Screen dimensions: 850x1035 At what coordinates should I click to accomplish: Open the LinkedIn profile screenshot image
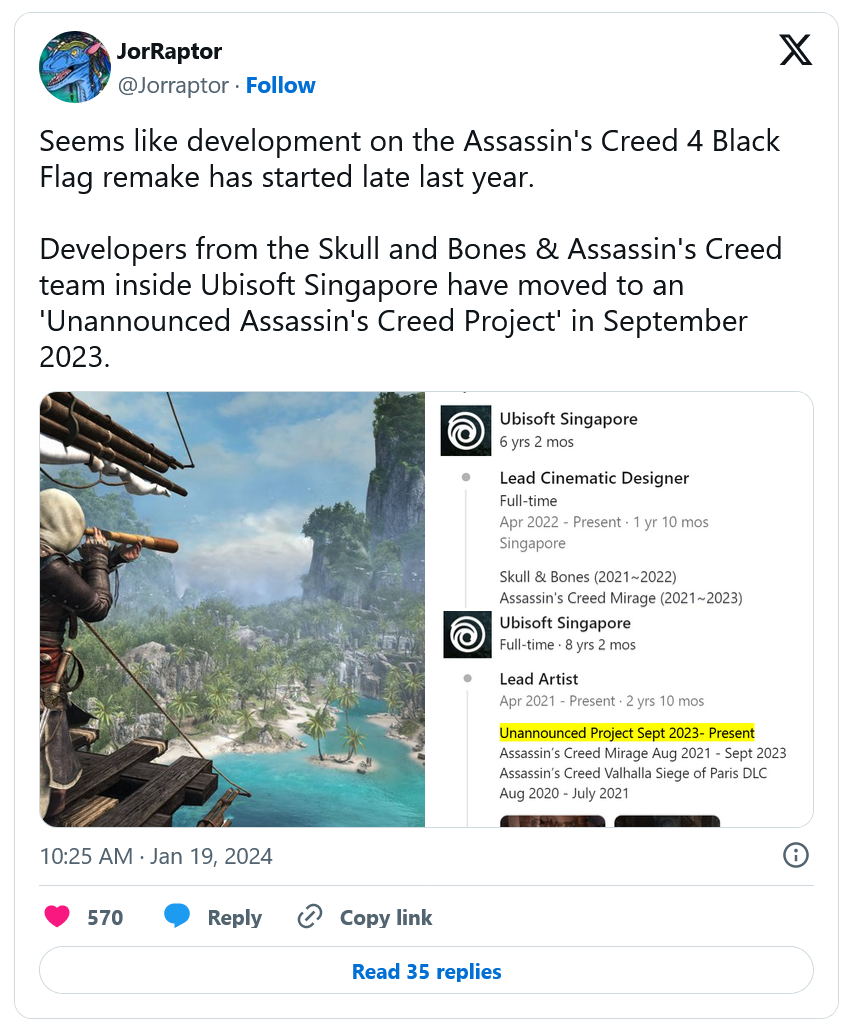[x=619, y=609]
